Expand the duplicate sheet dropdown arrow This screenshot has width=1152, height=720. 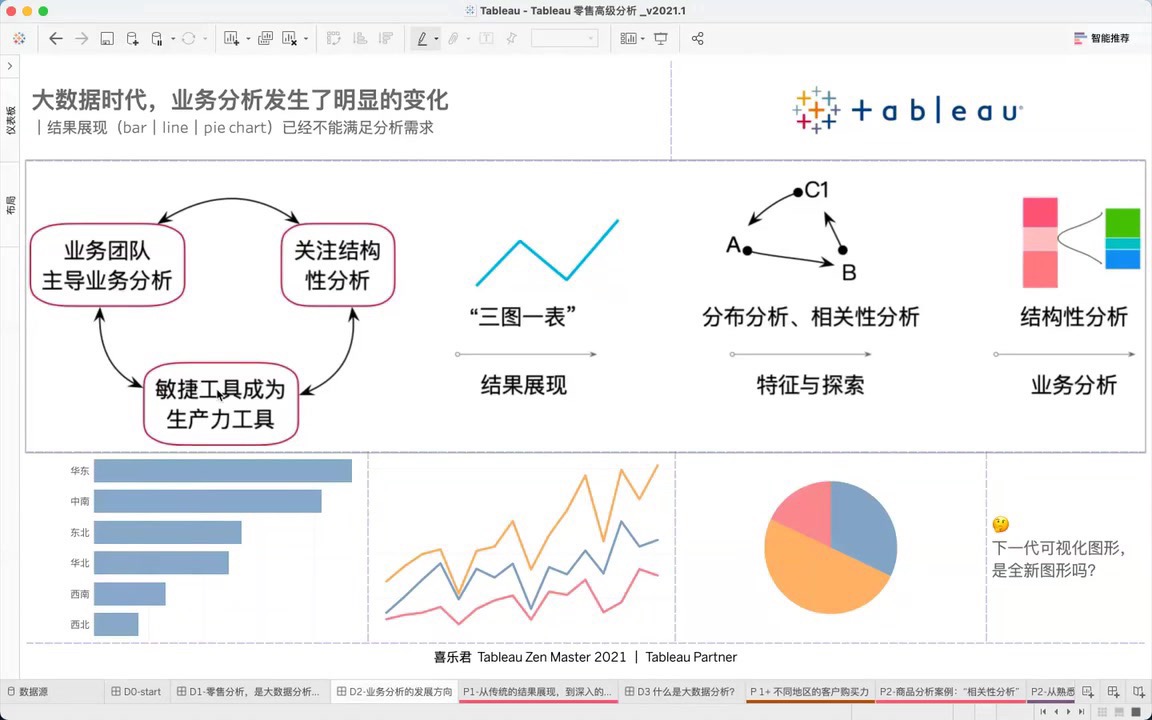[x=247, y=38]
